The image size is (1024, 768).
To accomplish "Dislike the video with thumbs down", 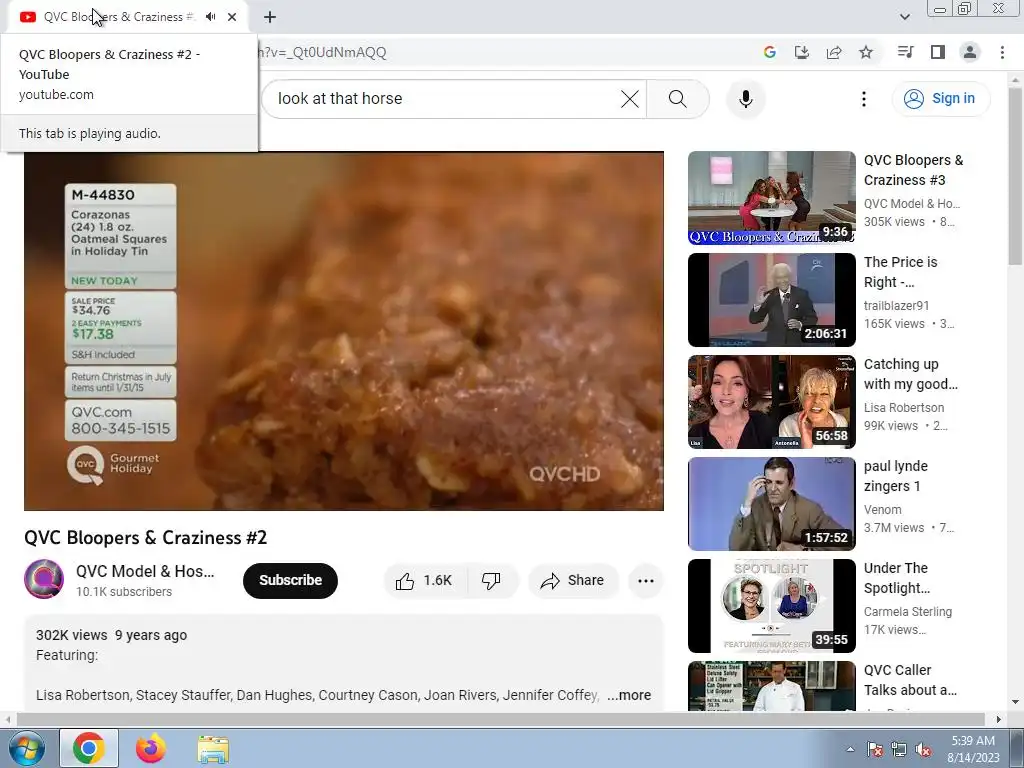I will coord(491,581).
